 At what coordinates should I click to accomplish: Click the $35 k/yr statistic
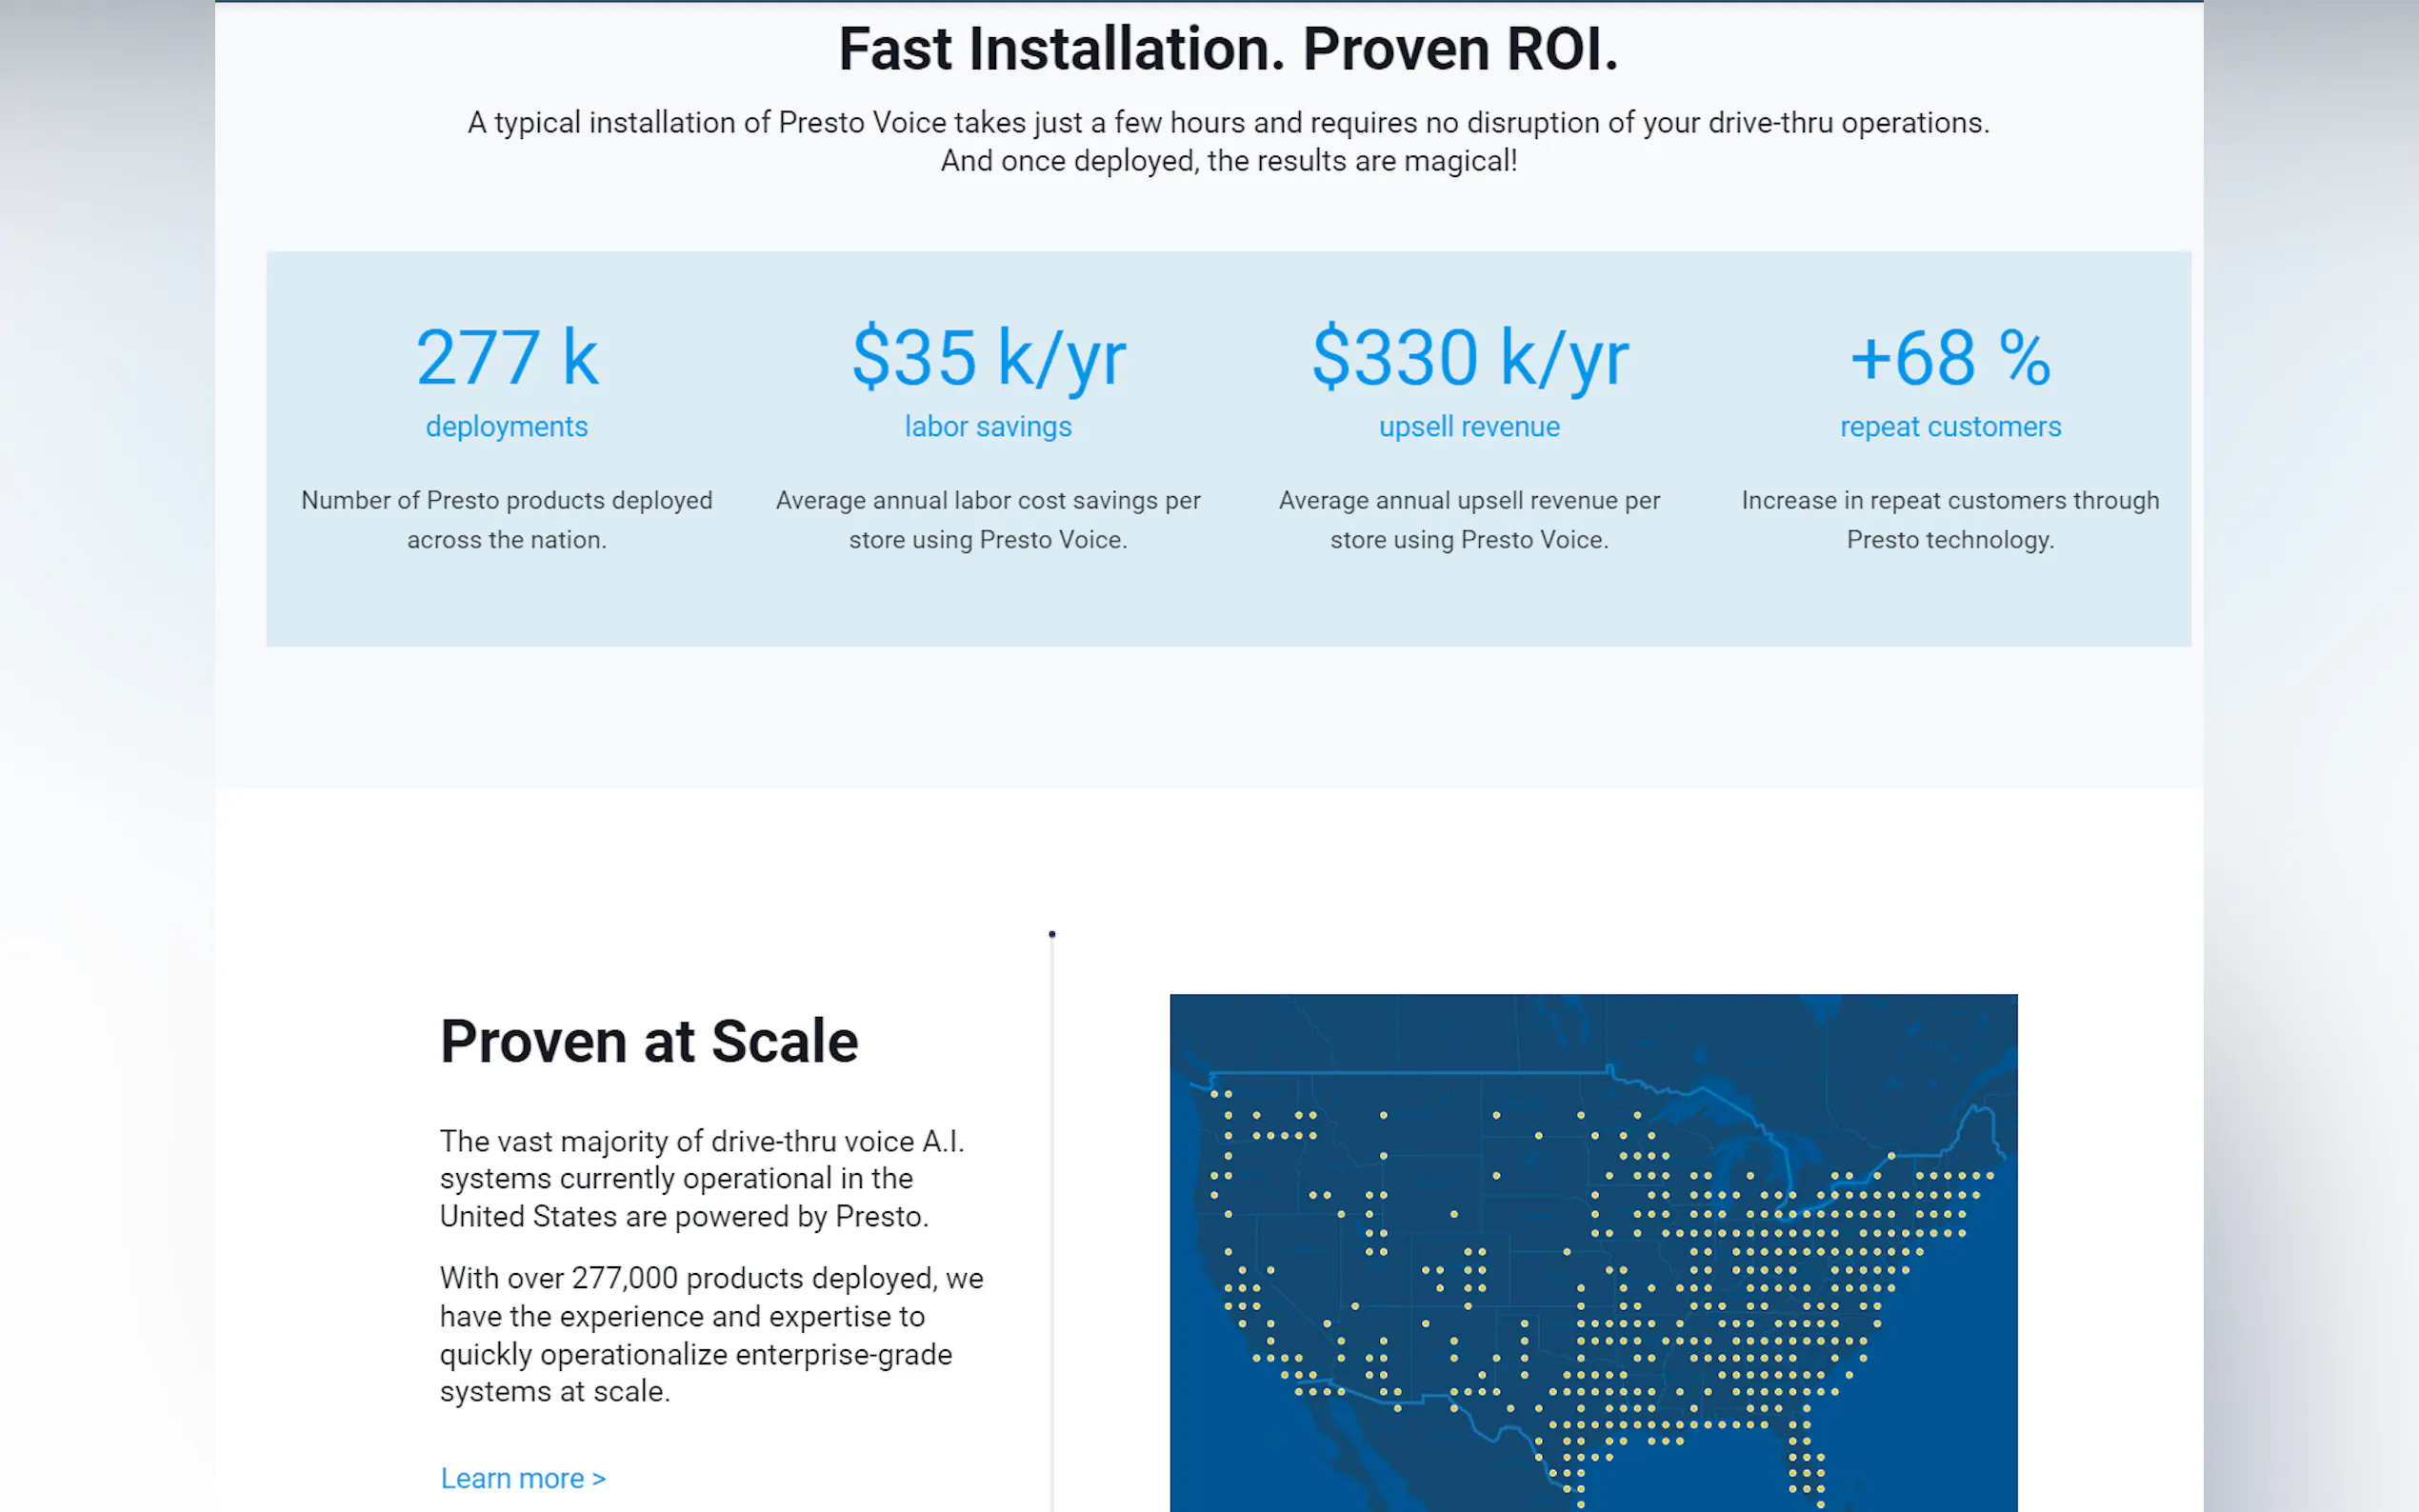click(988, 358)
